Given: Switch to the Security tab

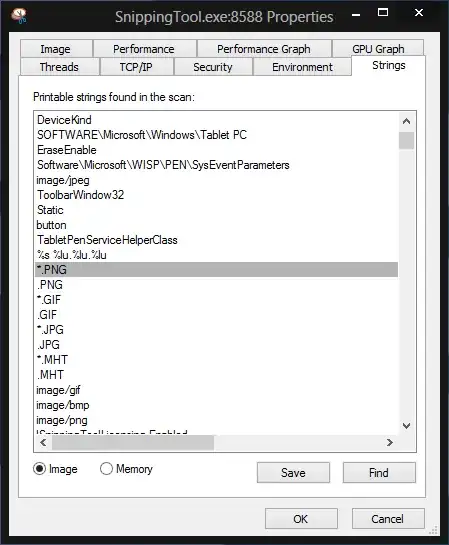Looking at the screenshot, I should point(213,67).
